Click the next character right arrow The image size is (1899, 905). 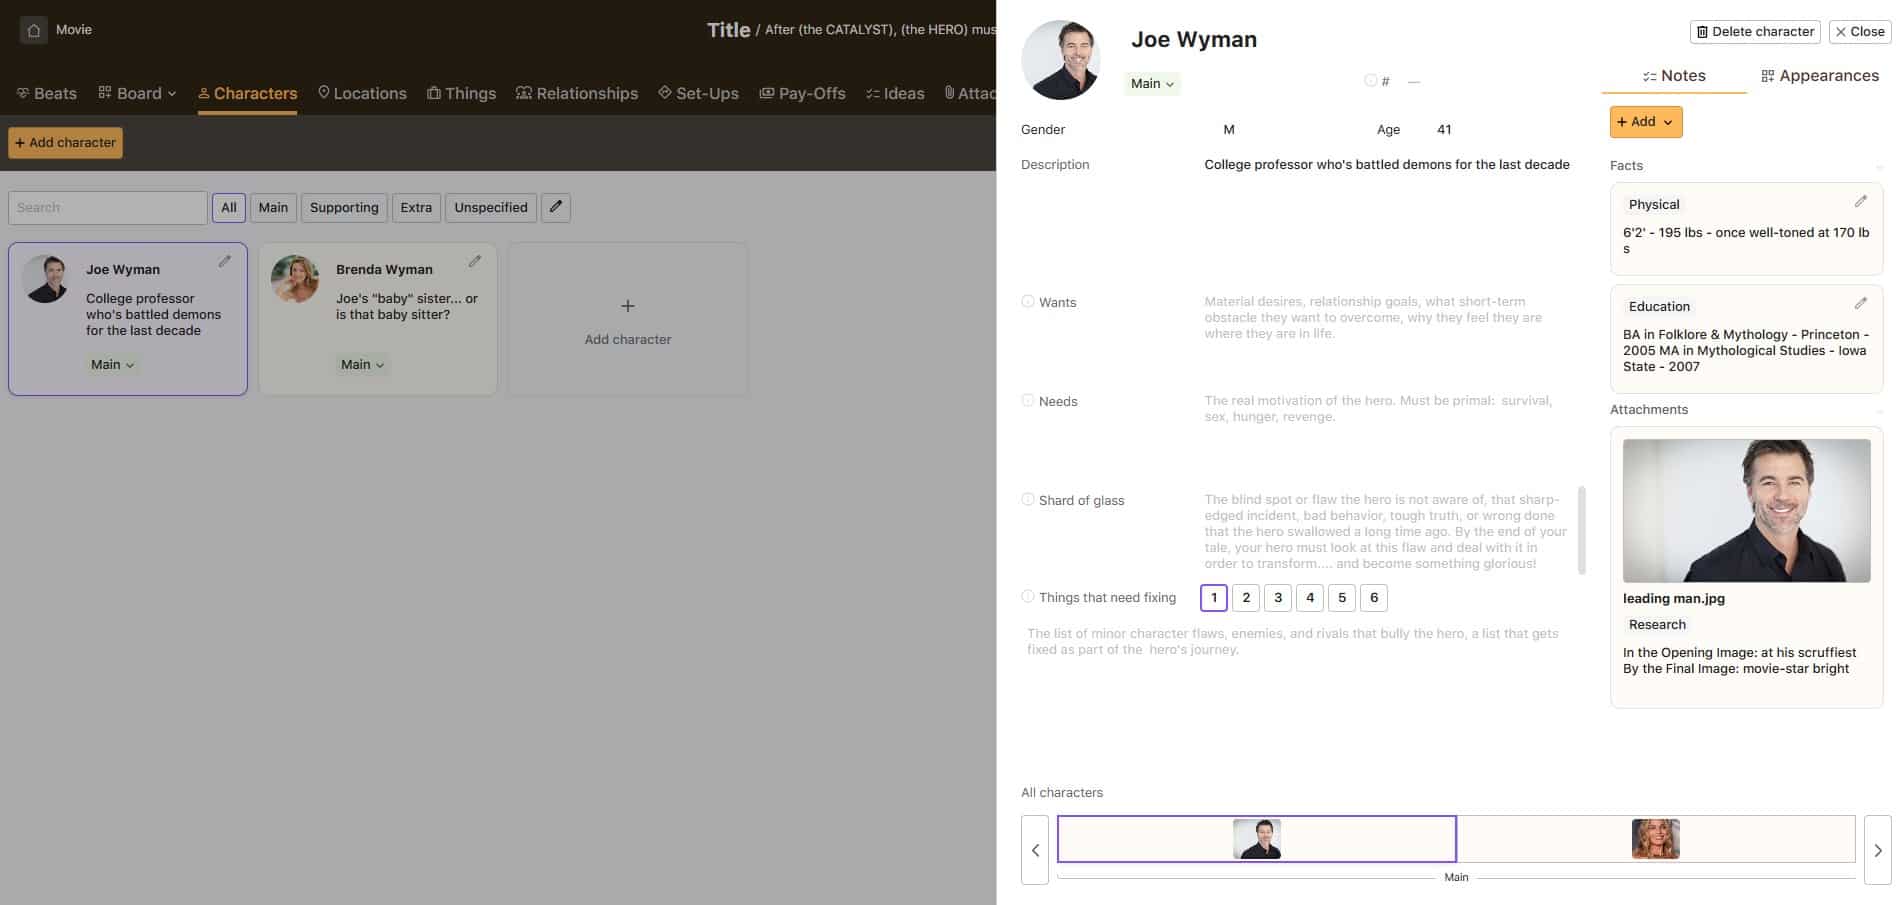1877,850
